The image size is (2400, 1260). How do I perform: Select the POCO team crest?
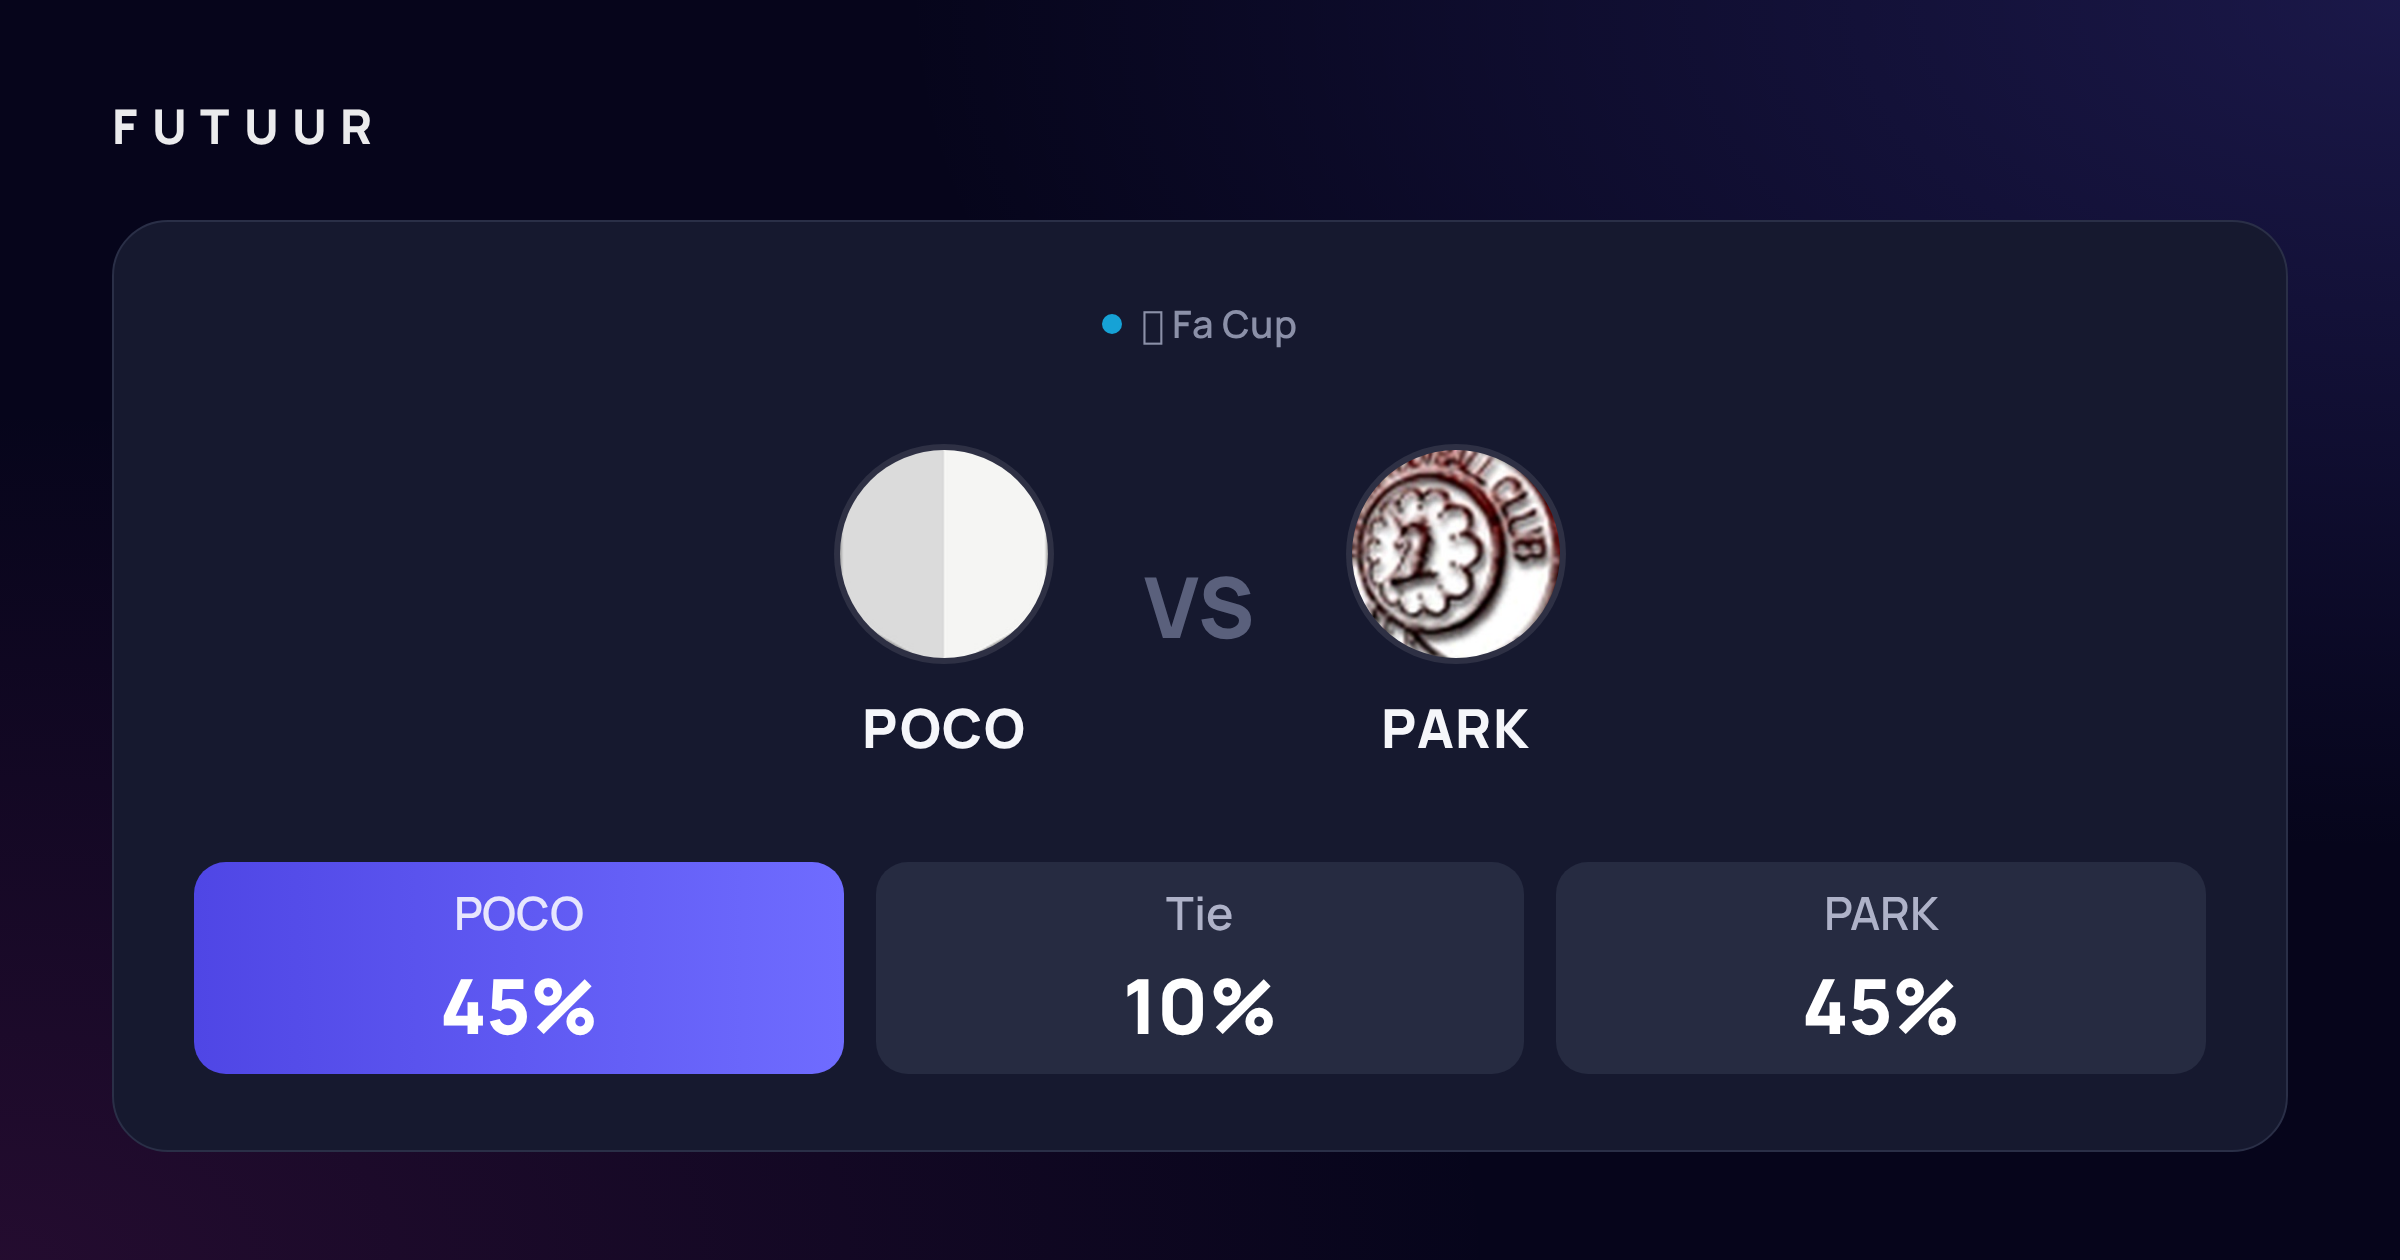[944, 554]
